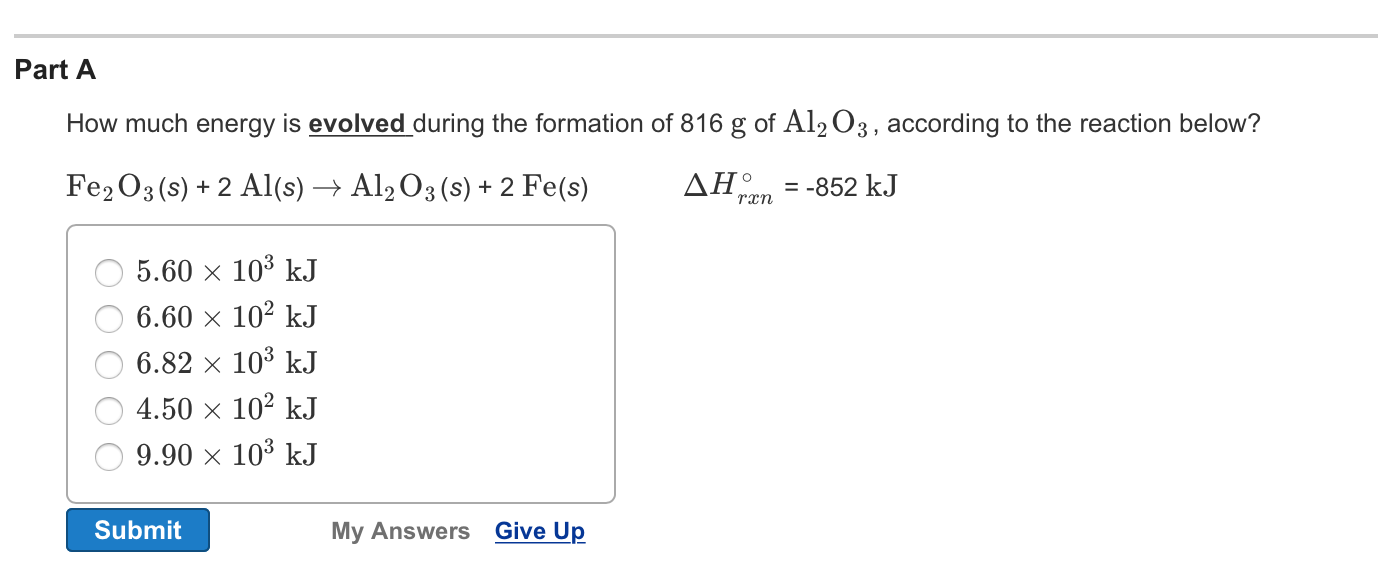
Task: Click the blue Submit button's label text
Action: (x=137, y=530)
